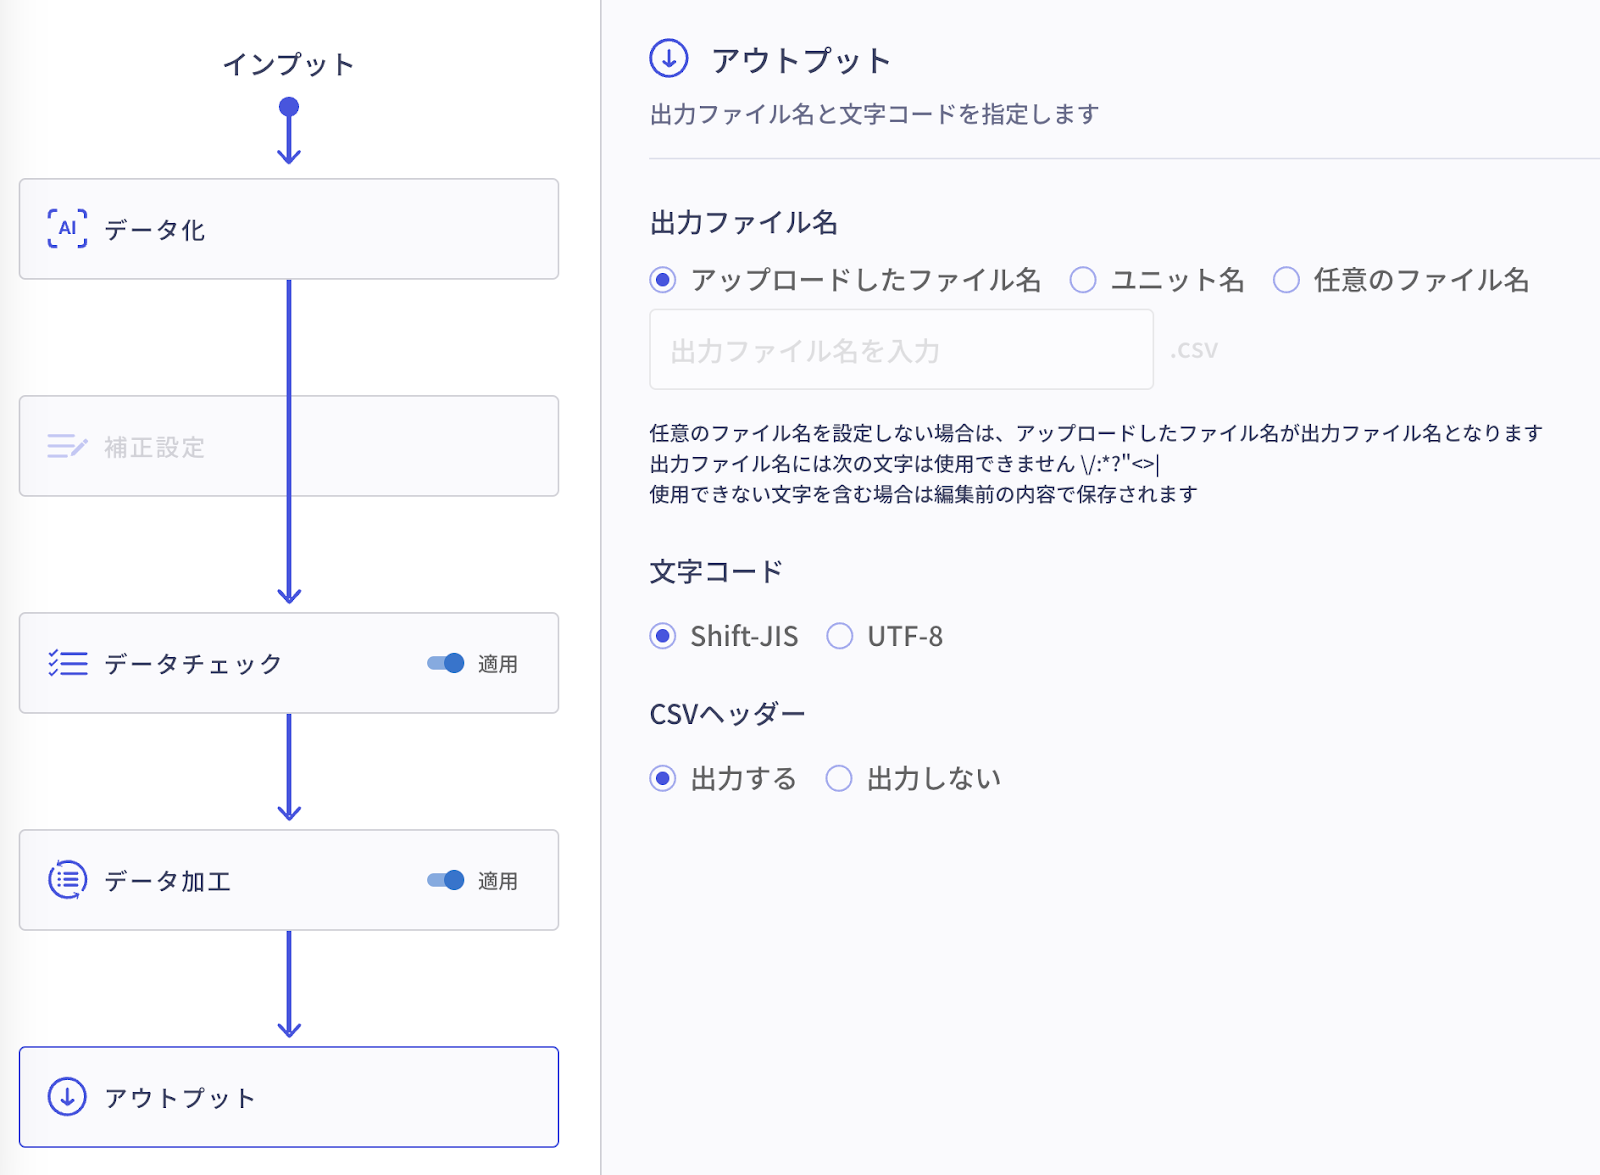Select ユニット名 radio option
Viewport: 1600px width, 1175px height.
pyautogui.click(x=1083, y=280)
